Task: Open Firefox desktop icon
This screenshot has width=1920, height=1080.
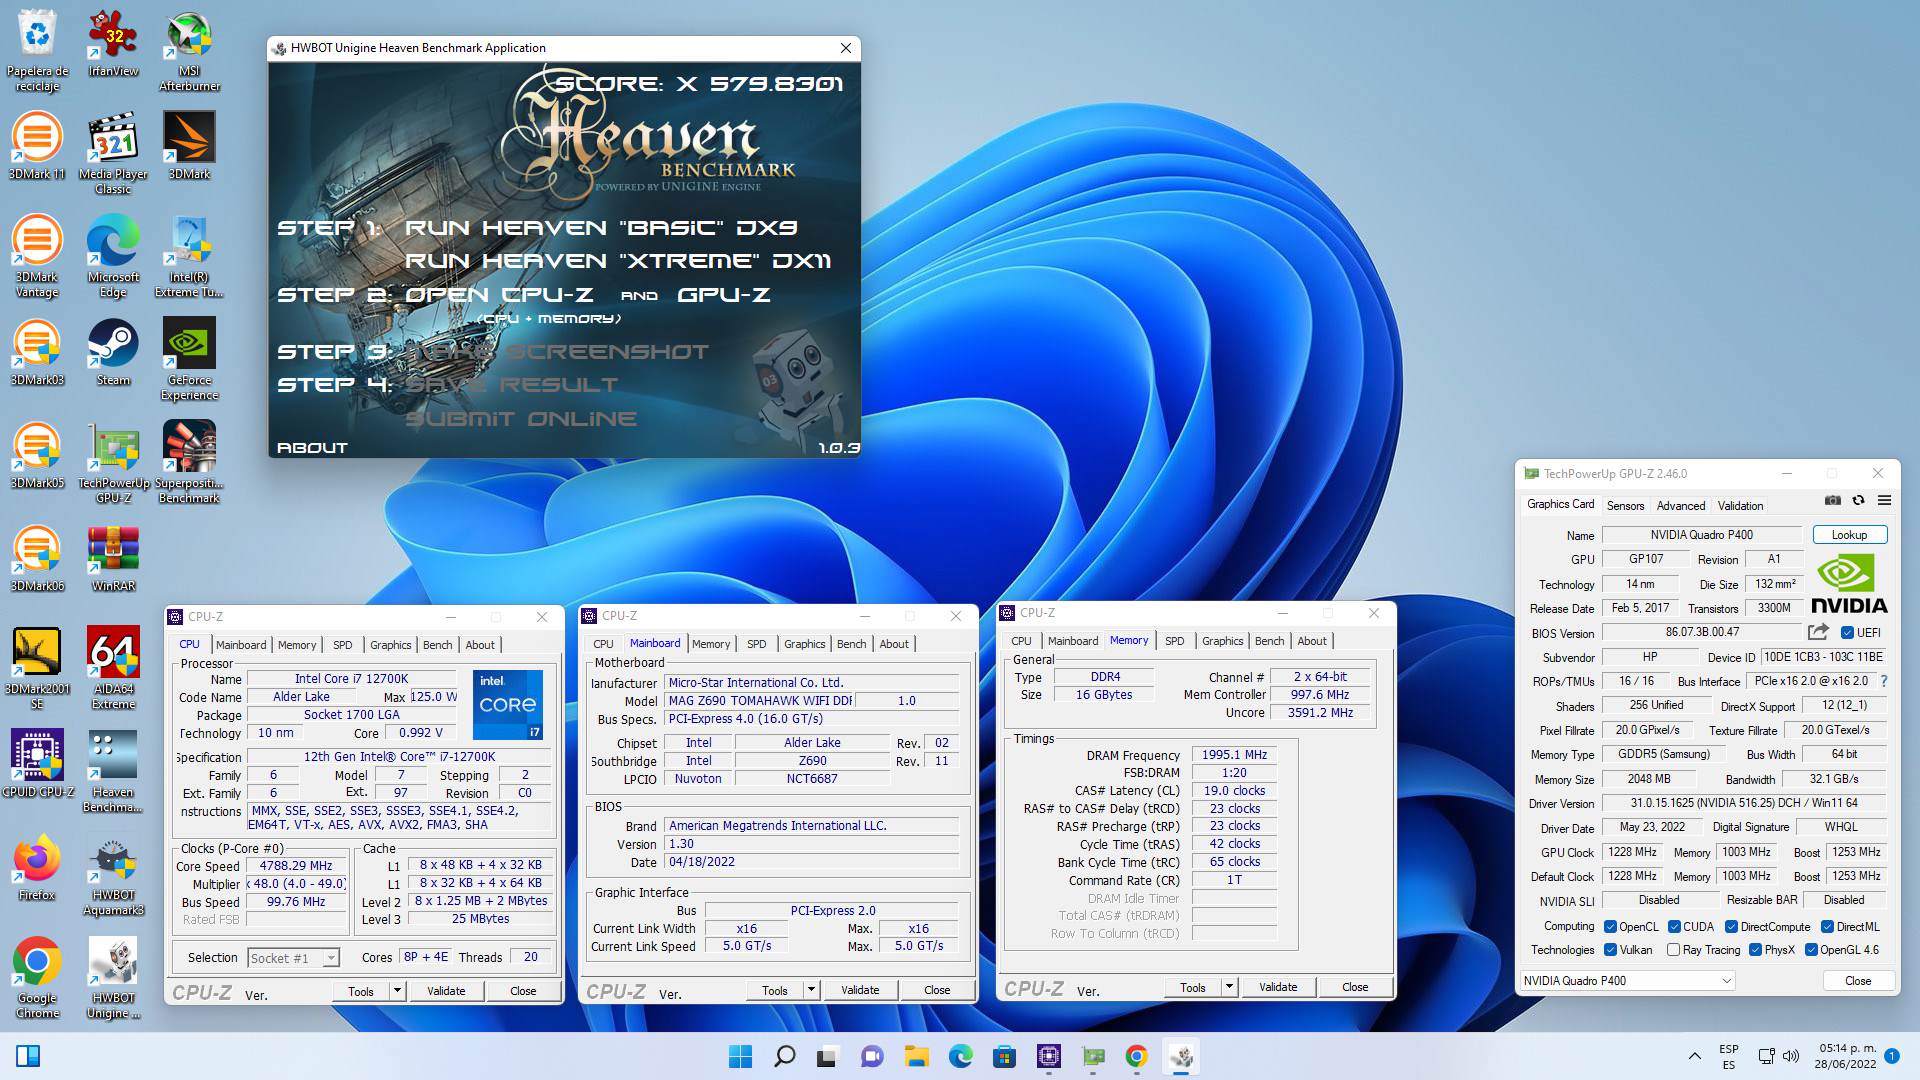Action: 37,867
